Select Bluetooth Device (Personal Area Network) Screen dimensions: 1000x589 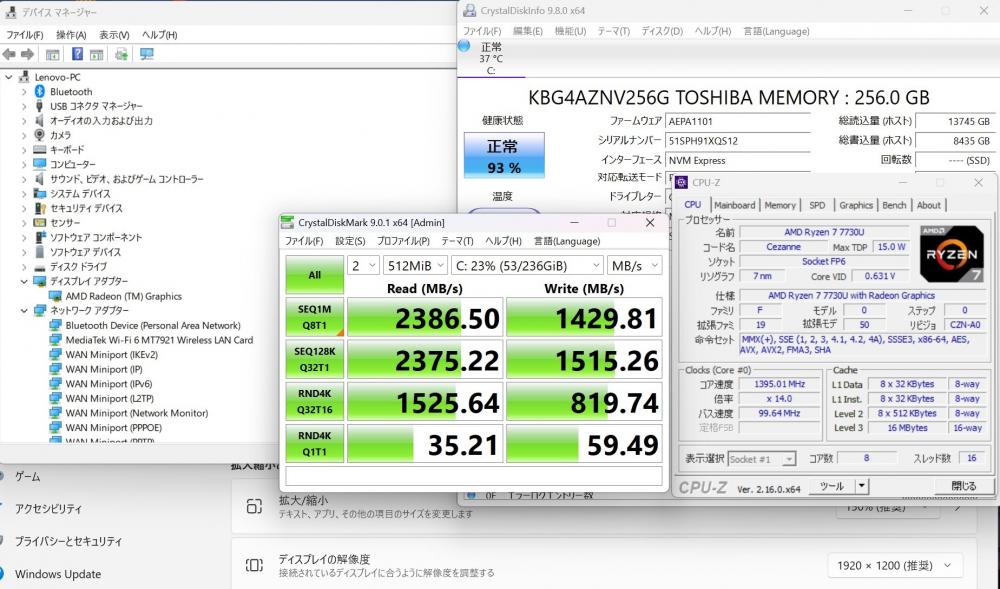pos(153,326)
